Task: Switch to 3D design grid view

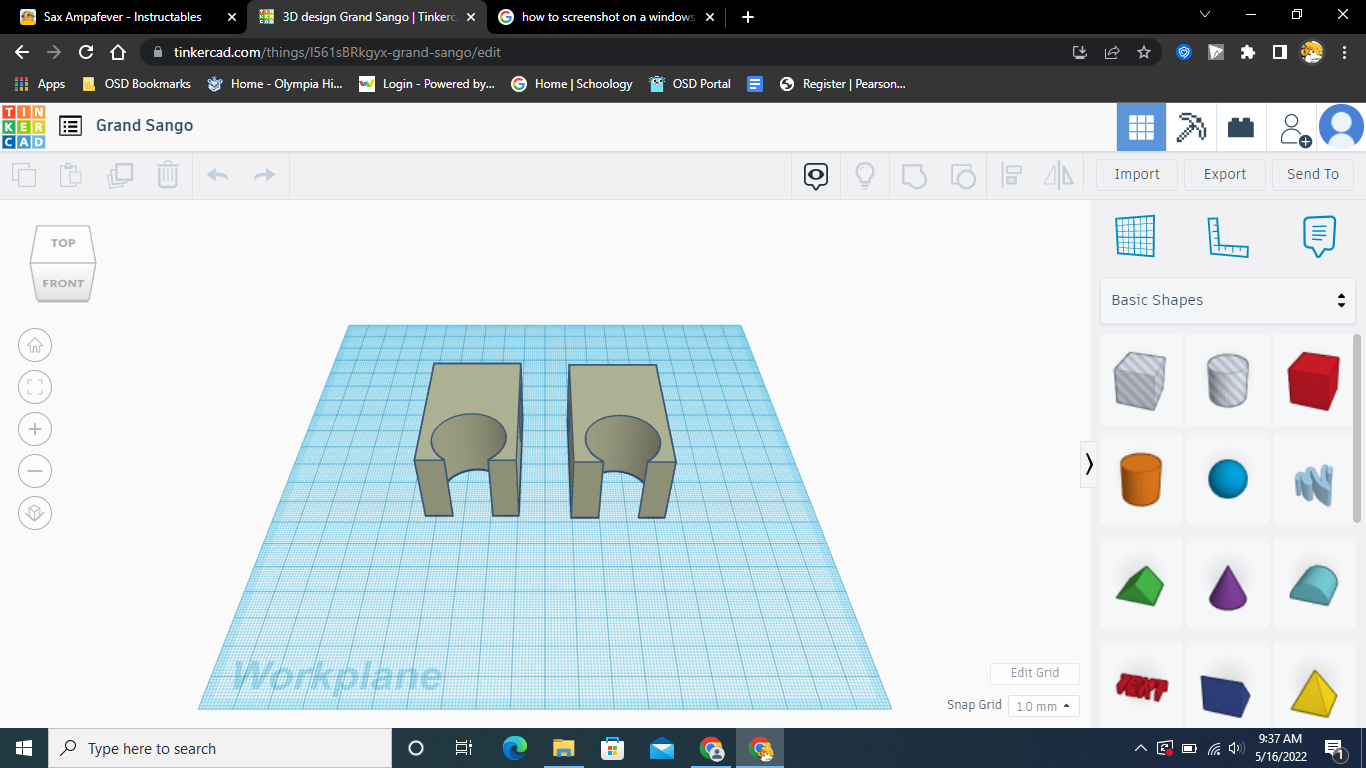Action: click(1141, 127)
